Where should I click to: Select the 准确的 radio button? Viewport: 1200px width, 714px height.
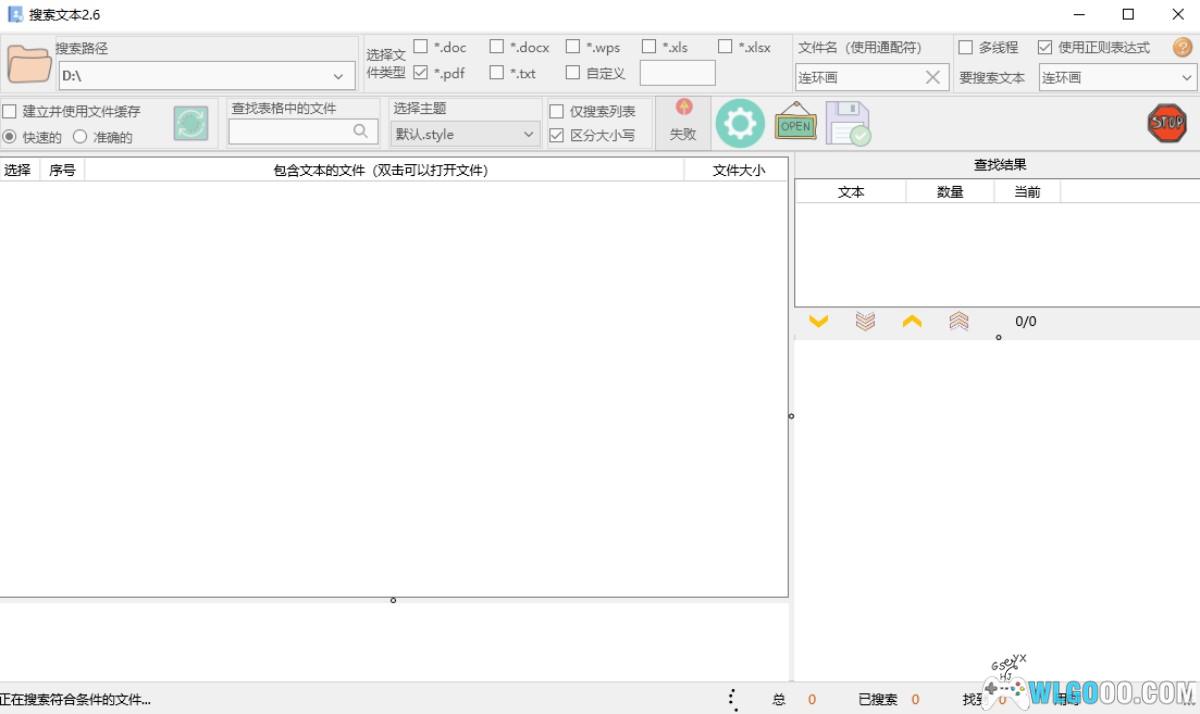[x=80, y=137]
